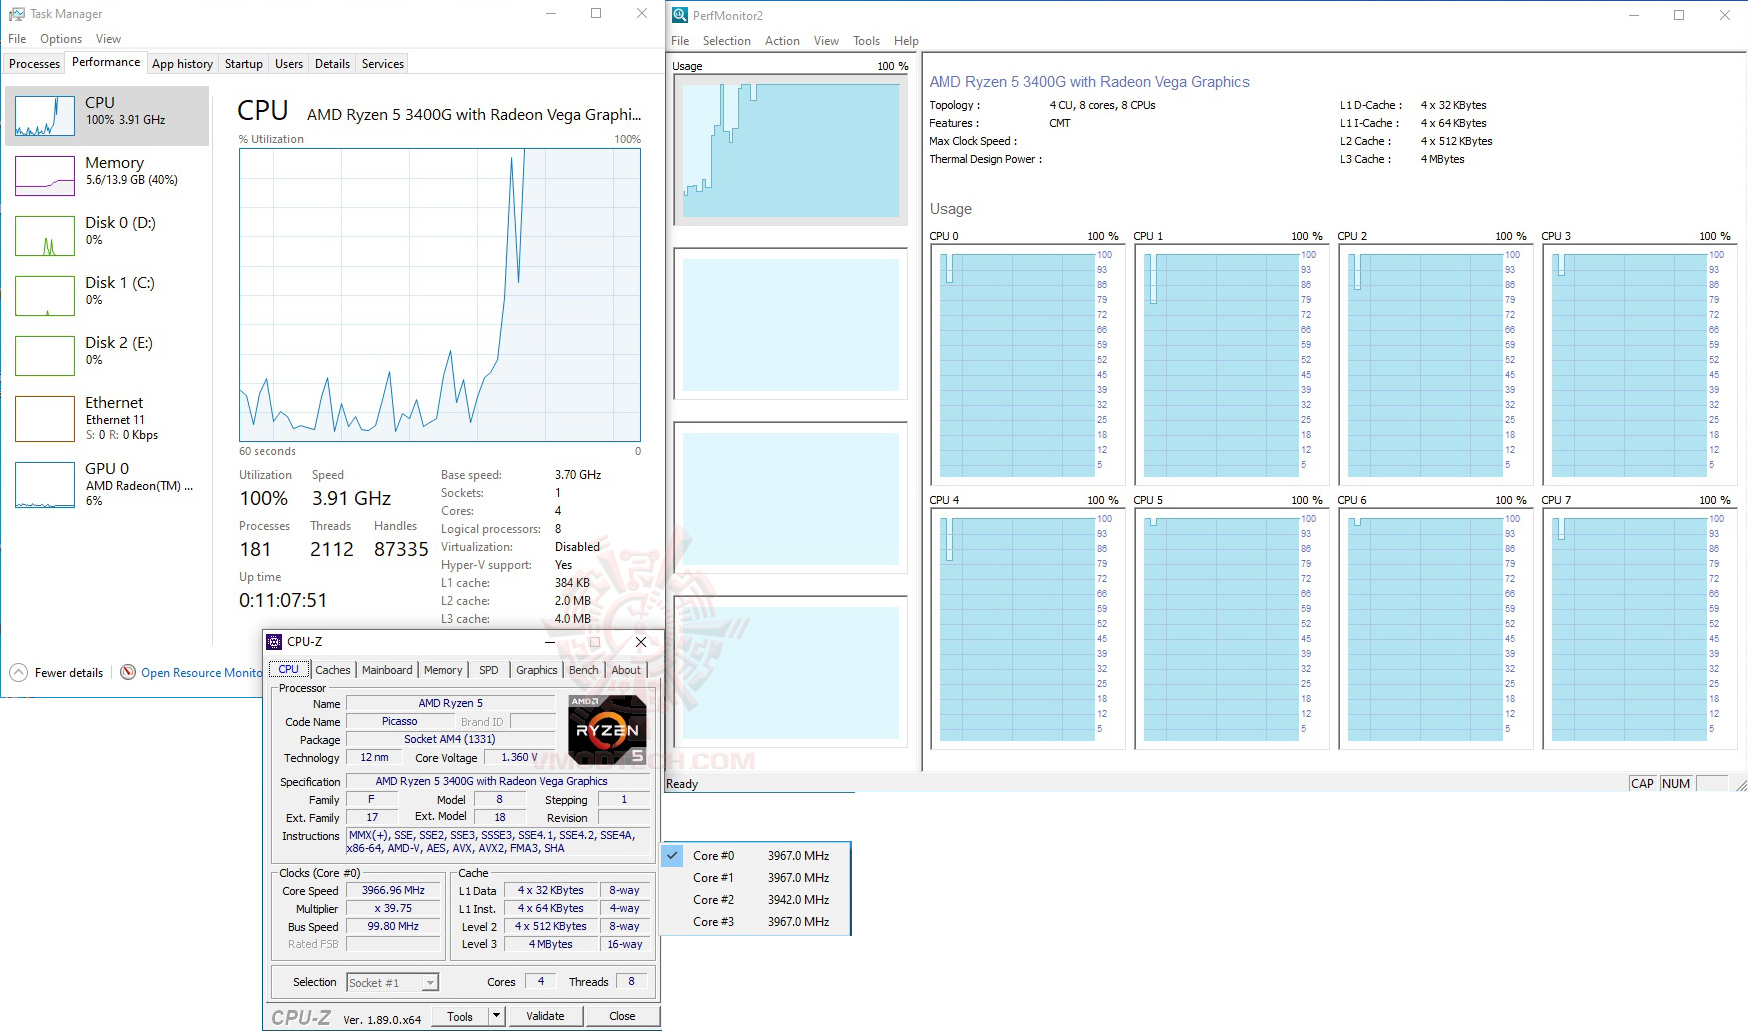Click the CPU-Z app icon in title bar
Viewport: 1748px width, 1031px height.
pyautogui.click(x=274, y=642)
